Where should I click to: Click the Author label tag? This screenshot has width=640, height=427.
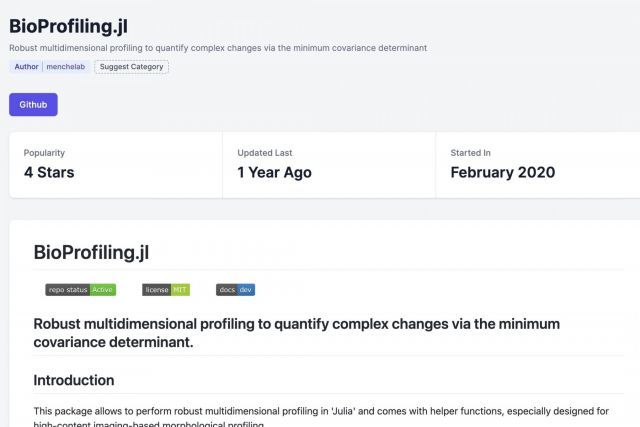pyautogui.click(x=27, y=67)
